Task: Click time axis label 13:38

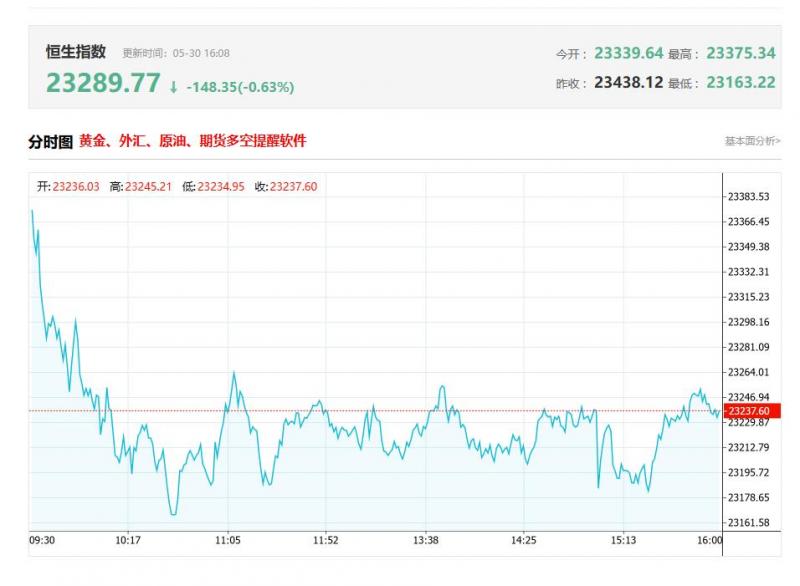Action: point(426,540)
